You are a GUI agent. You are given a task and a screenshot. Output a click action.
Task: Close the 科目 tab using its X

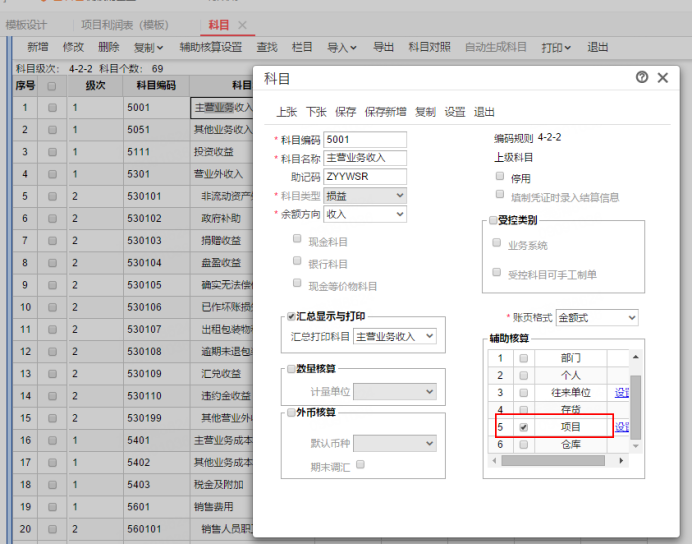click(x=242, y=25)
